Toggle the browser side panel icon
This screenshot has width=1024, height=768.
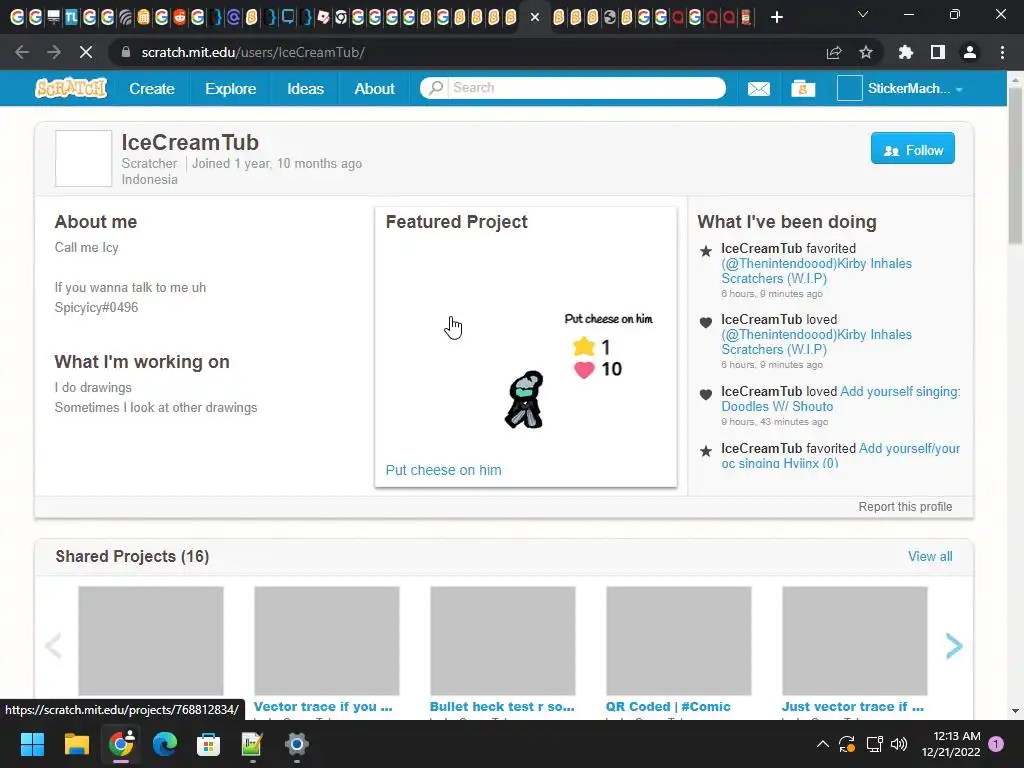click(938, 52)
